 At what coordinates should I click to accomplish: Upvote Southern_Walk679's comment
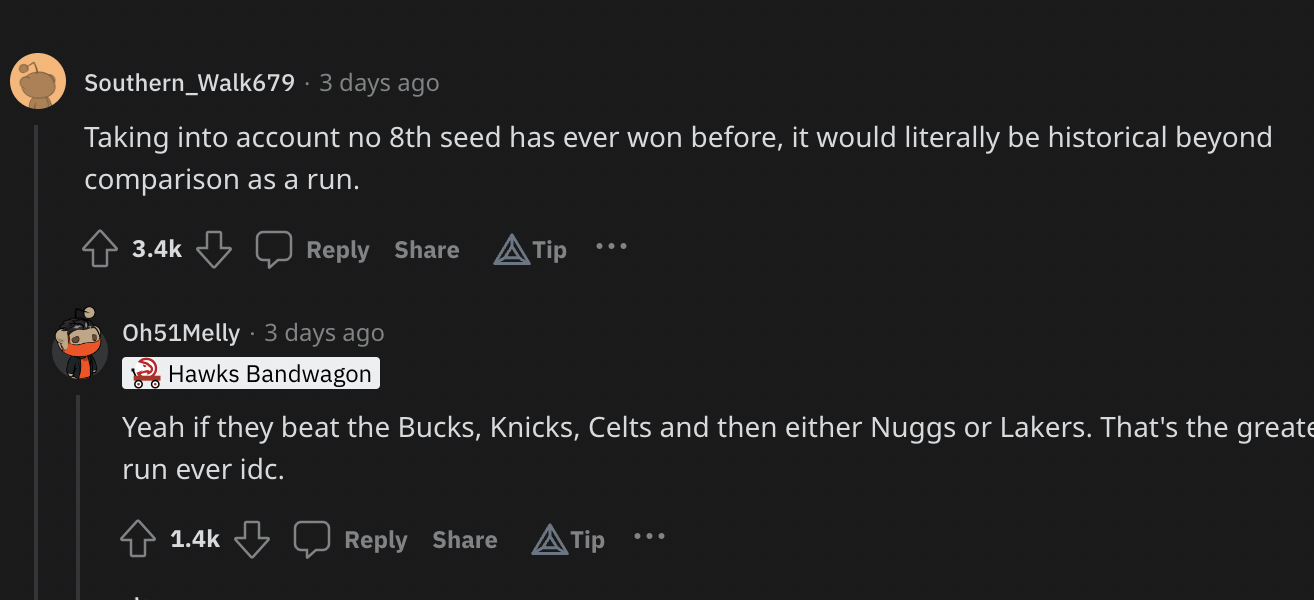(x=100, y=249)
